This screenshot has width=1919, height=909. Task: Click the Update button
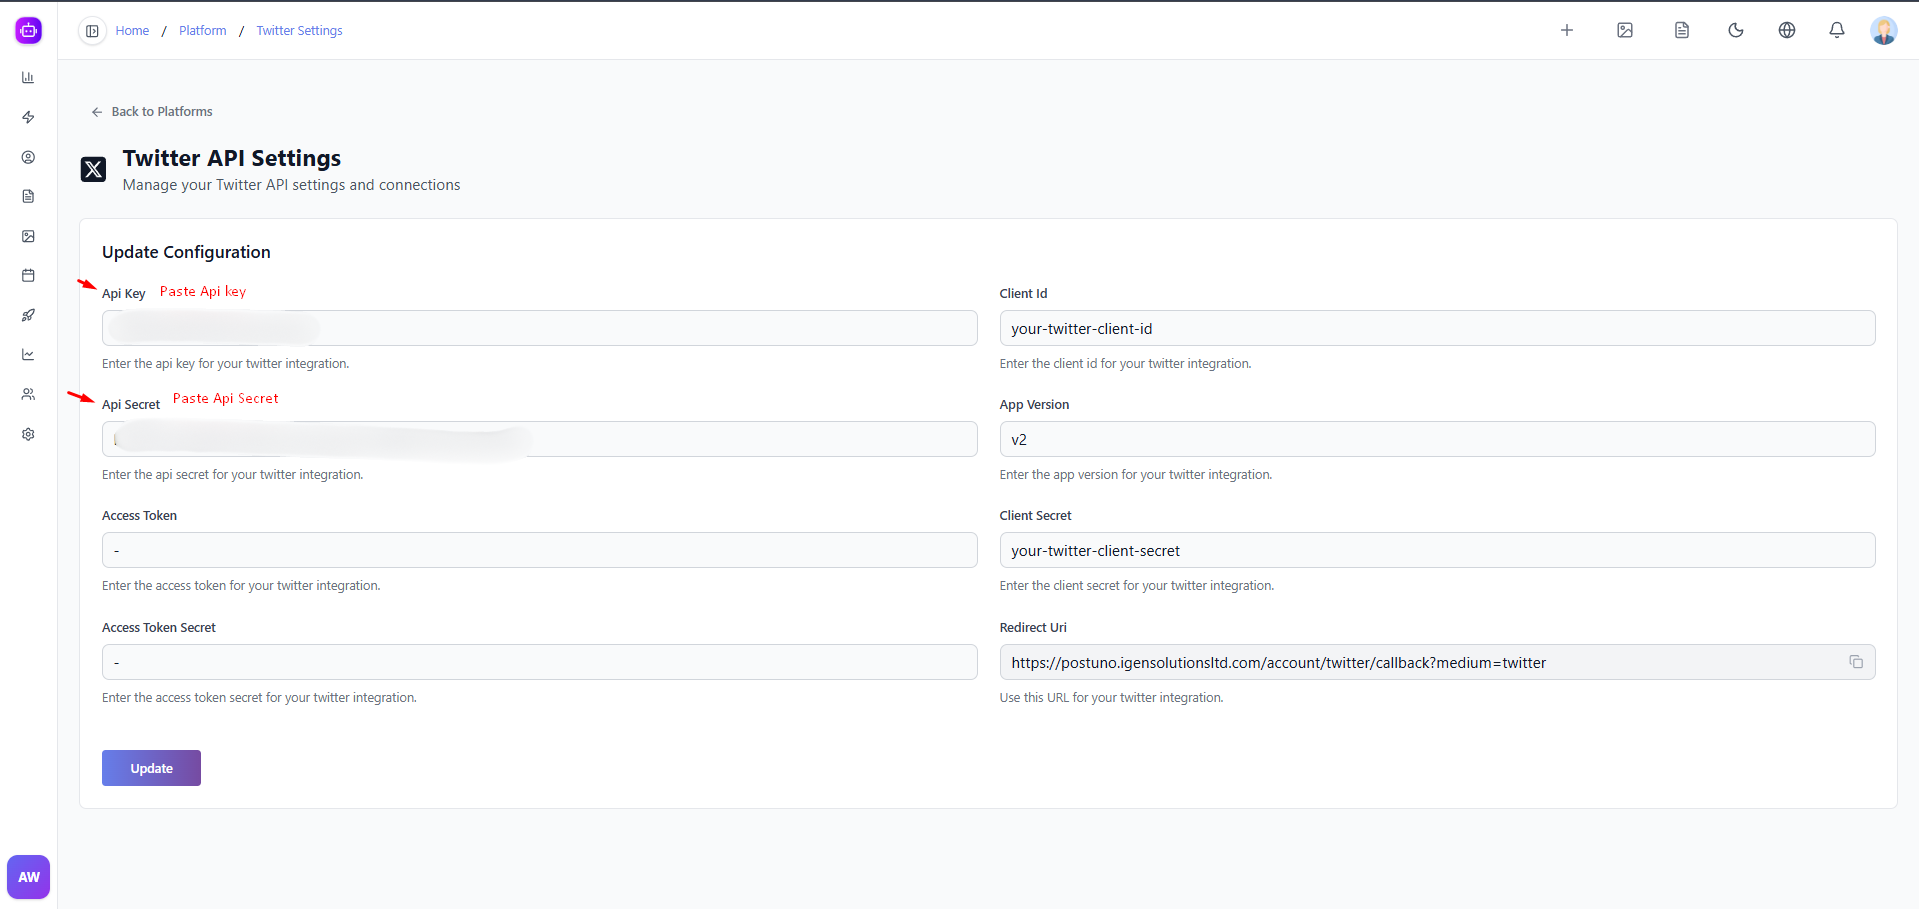[x=151, y=768]
